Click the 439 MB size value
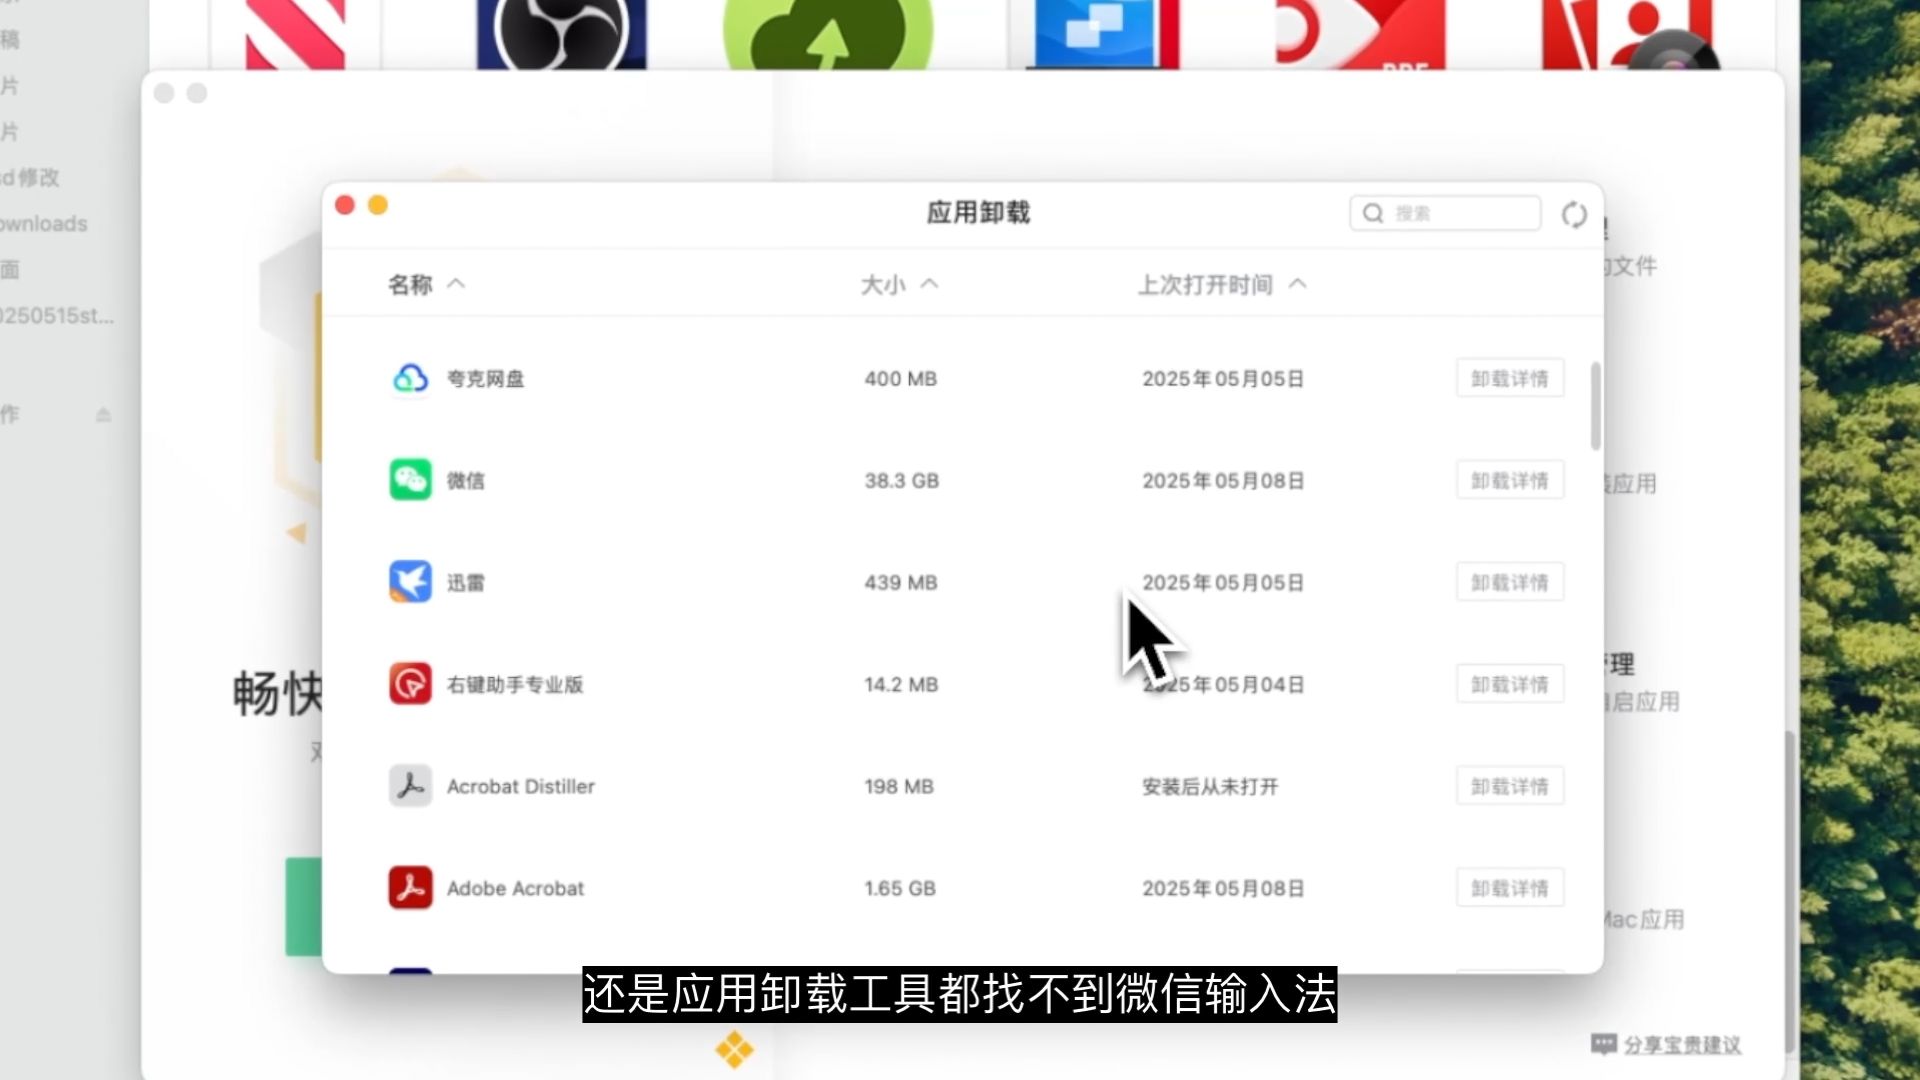 tap(901, 582)
